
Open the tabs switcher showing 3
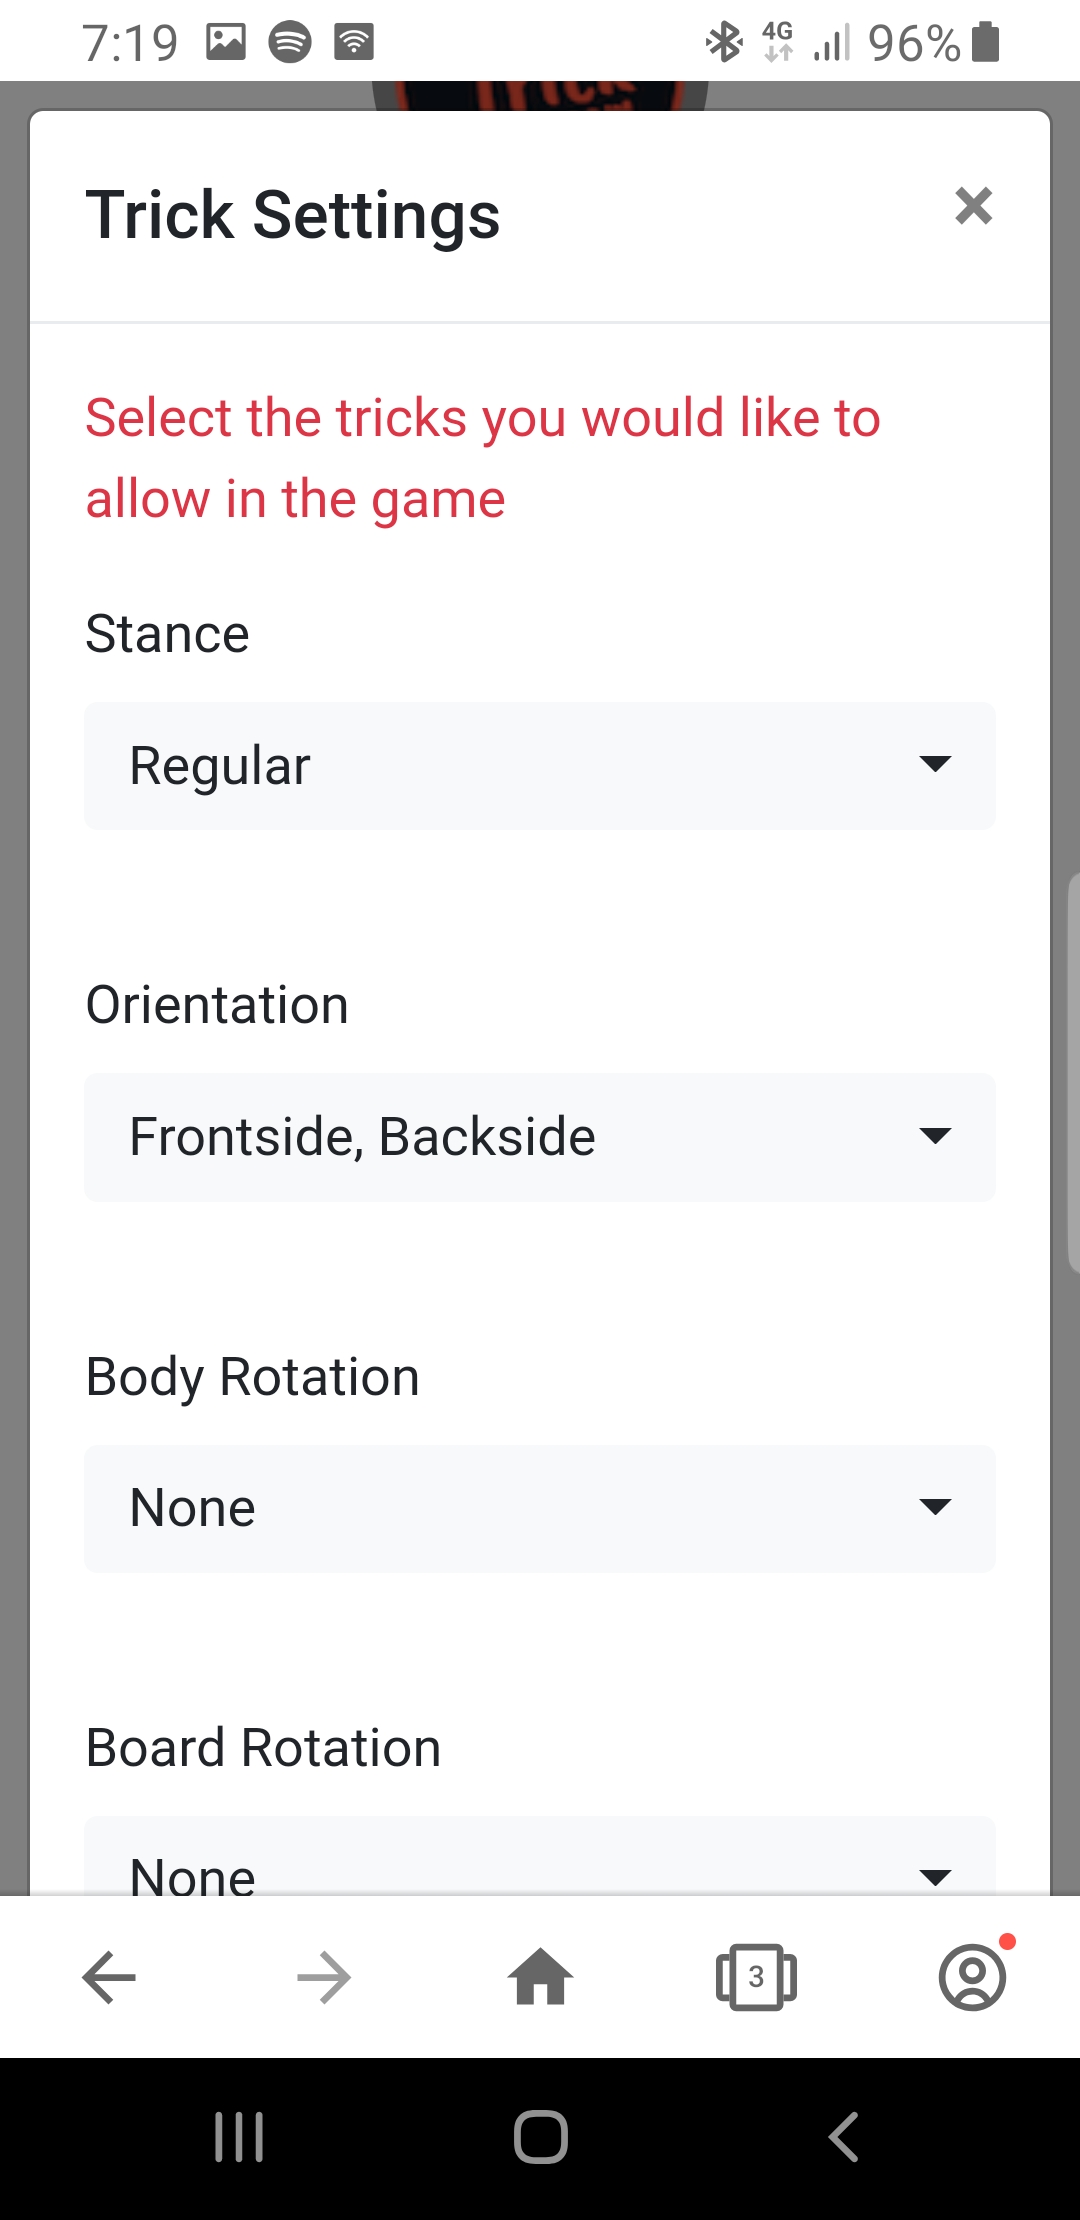pos(756,1977)
